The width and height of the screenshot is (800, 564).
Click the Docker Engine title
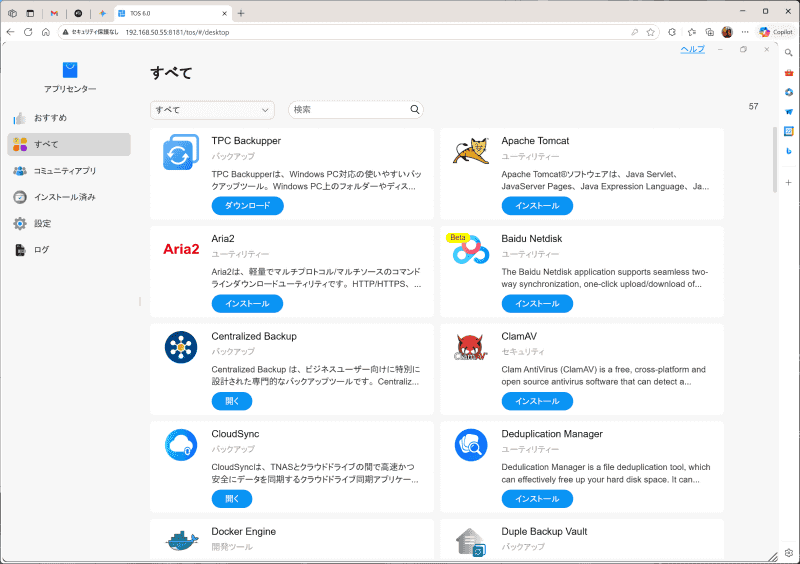pos(243,531)
